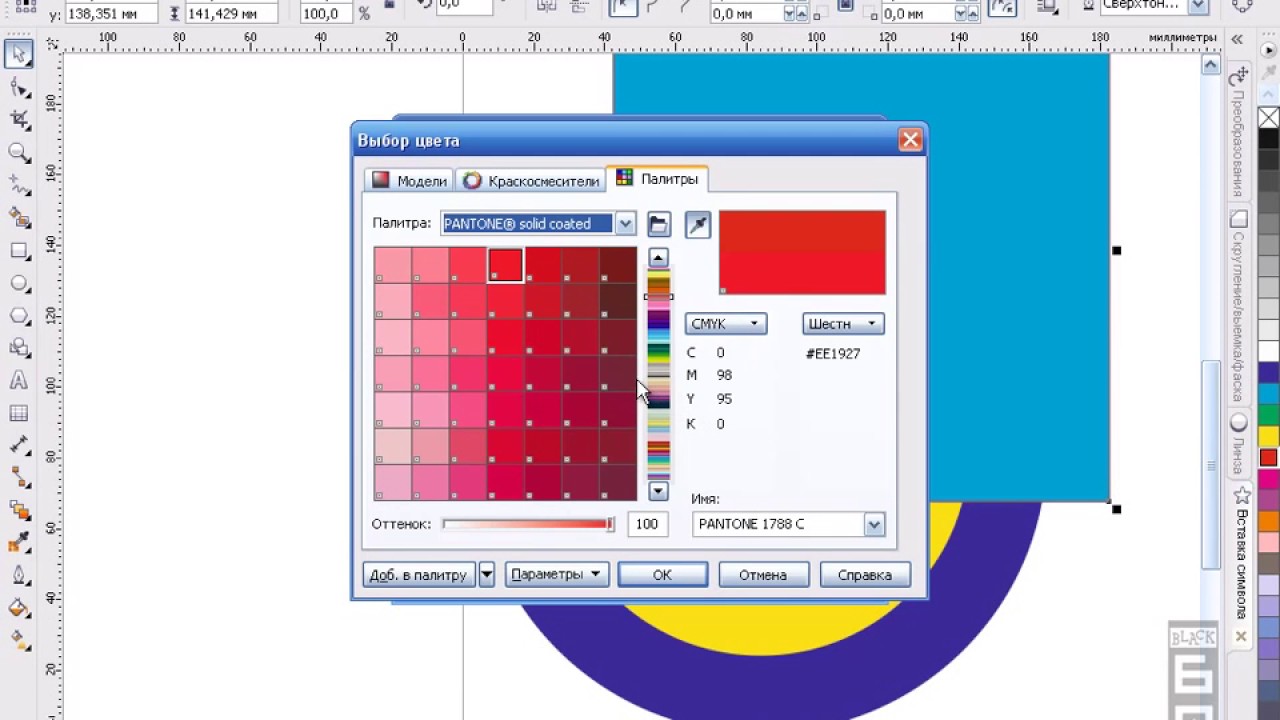
Task: Select the Ellipse tool
Action: click(18, 283)
